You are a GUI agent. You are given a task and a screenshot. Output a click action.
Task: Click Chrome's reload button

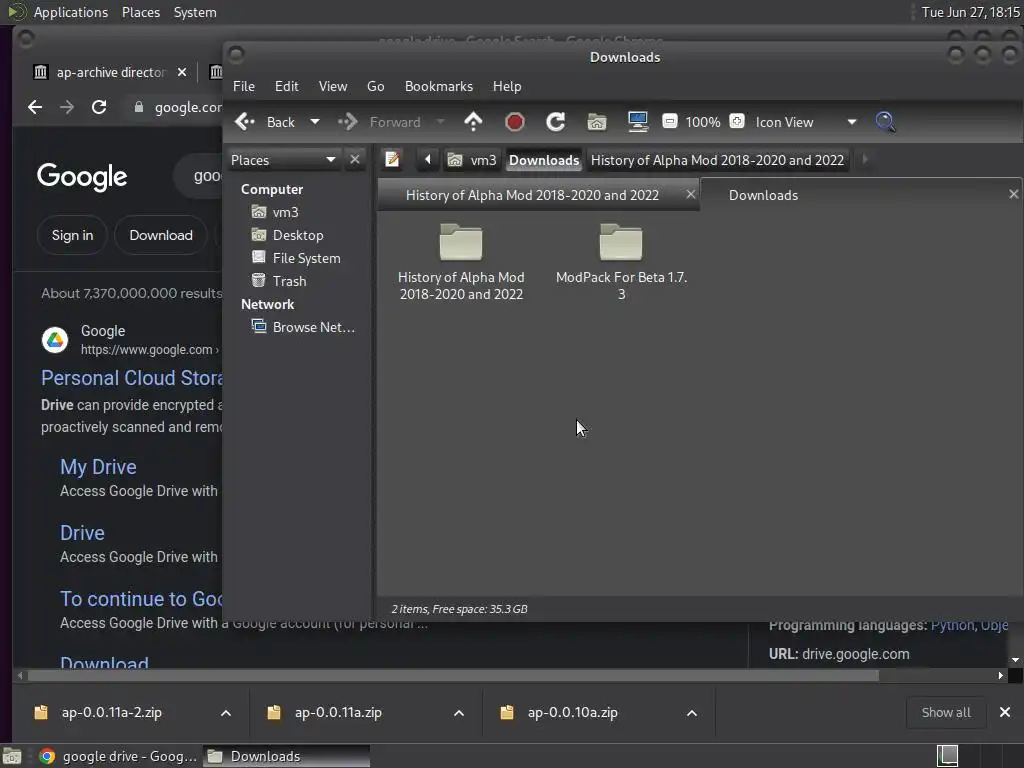point(99,107)
